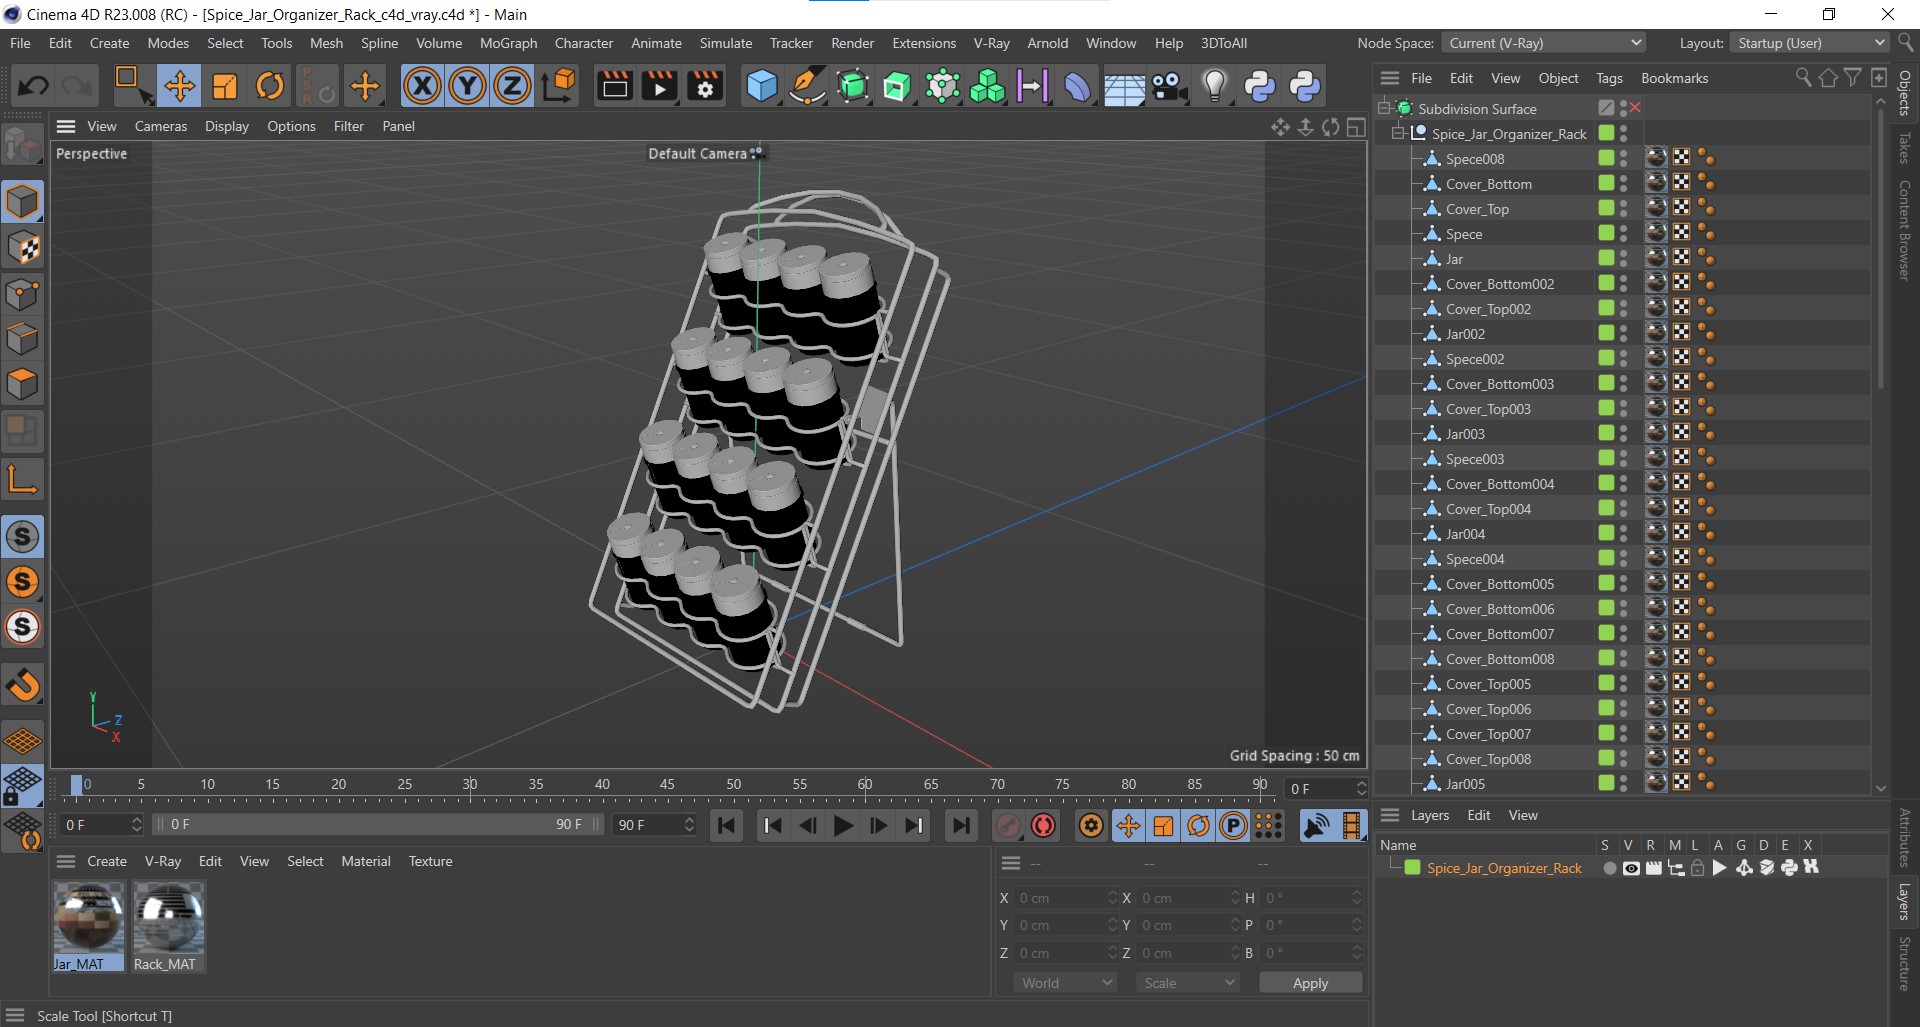The image size is (1920, 1027).
Task: Click the Apply button
Action: click(1310, 983)
